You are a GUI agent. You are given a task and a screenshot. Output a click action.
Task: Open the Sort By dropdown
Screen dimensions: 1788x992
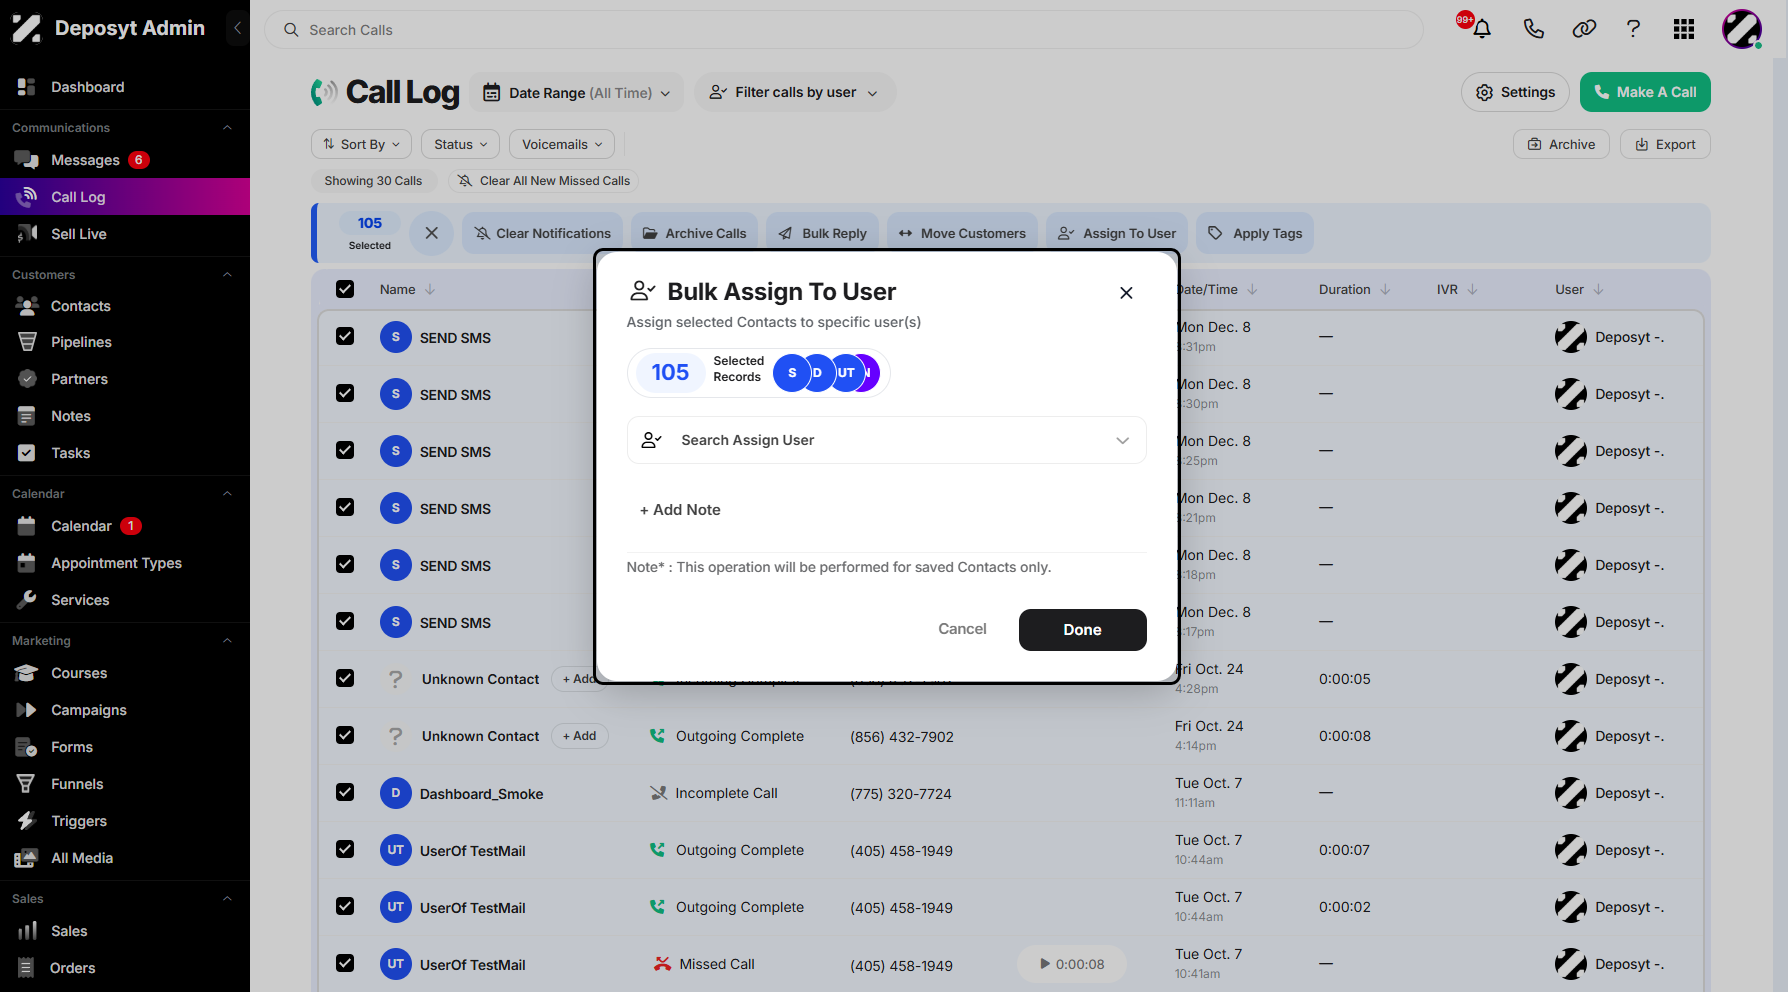361,144
